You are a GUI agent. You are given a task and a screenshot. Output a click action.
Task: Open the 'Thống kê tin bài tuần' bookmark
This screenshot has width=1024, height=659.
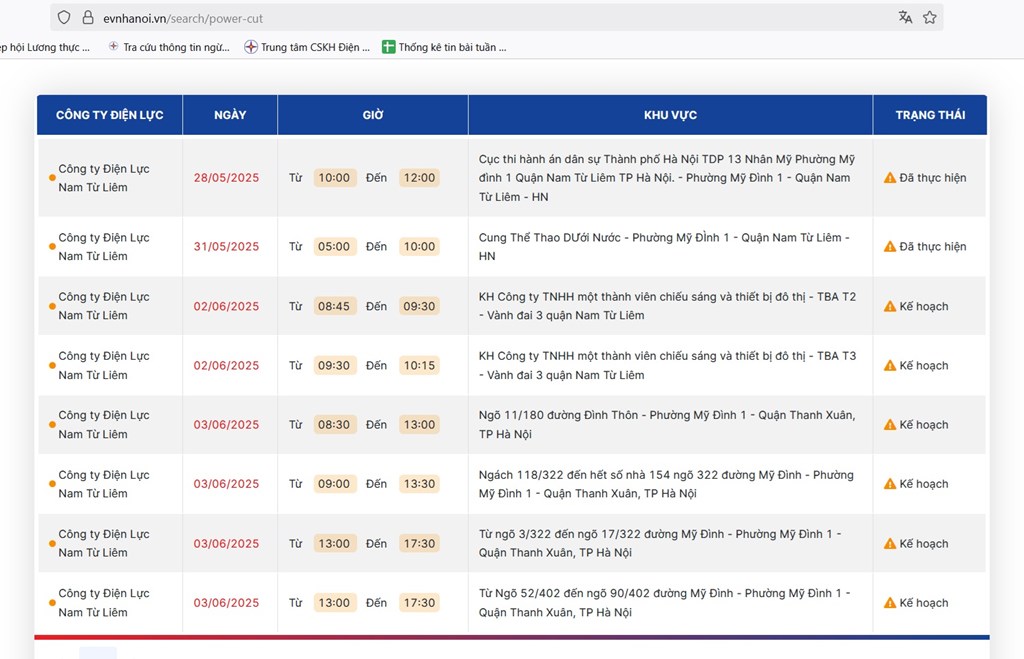click(x=444, y=47)
